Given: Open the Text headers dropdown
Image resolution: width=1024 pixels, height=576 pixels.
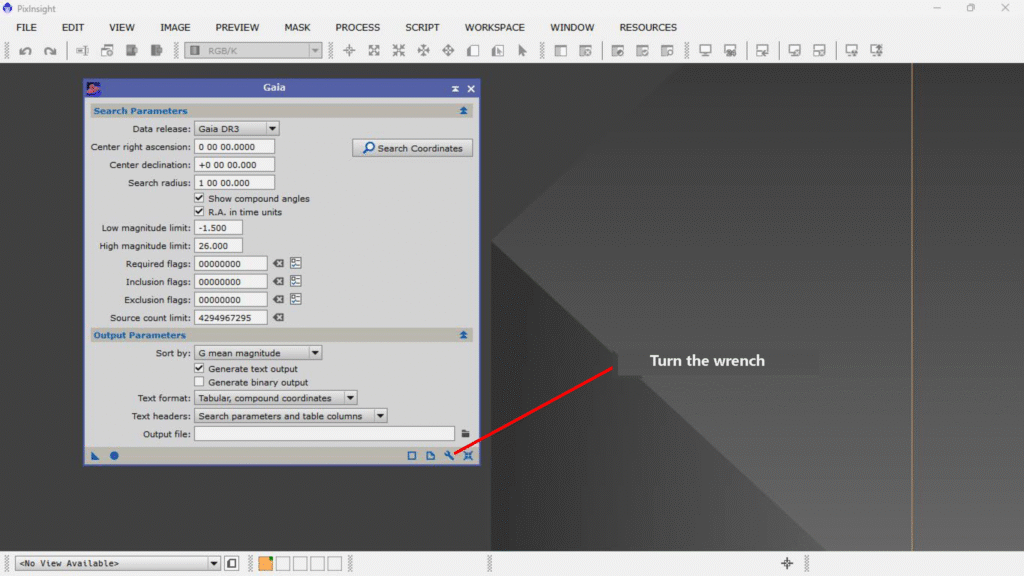Looking at the screenshot, I should 291,416.
